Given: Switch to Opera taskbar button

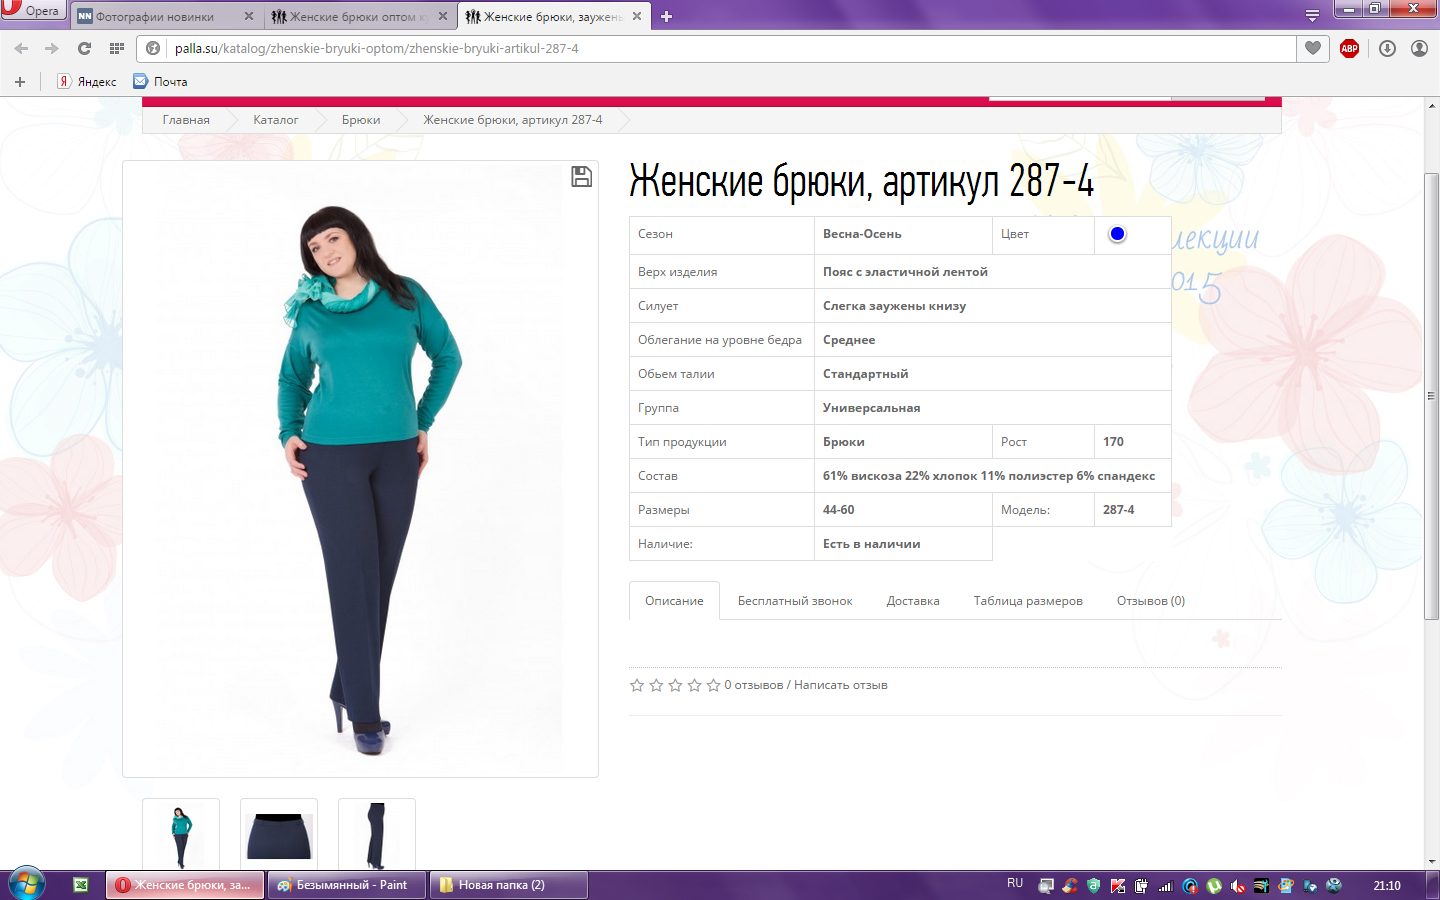Looking at the screenshot, I should (186, 885).
